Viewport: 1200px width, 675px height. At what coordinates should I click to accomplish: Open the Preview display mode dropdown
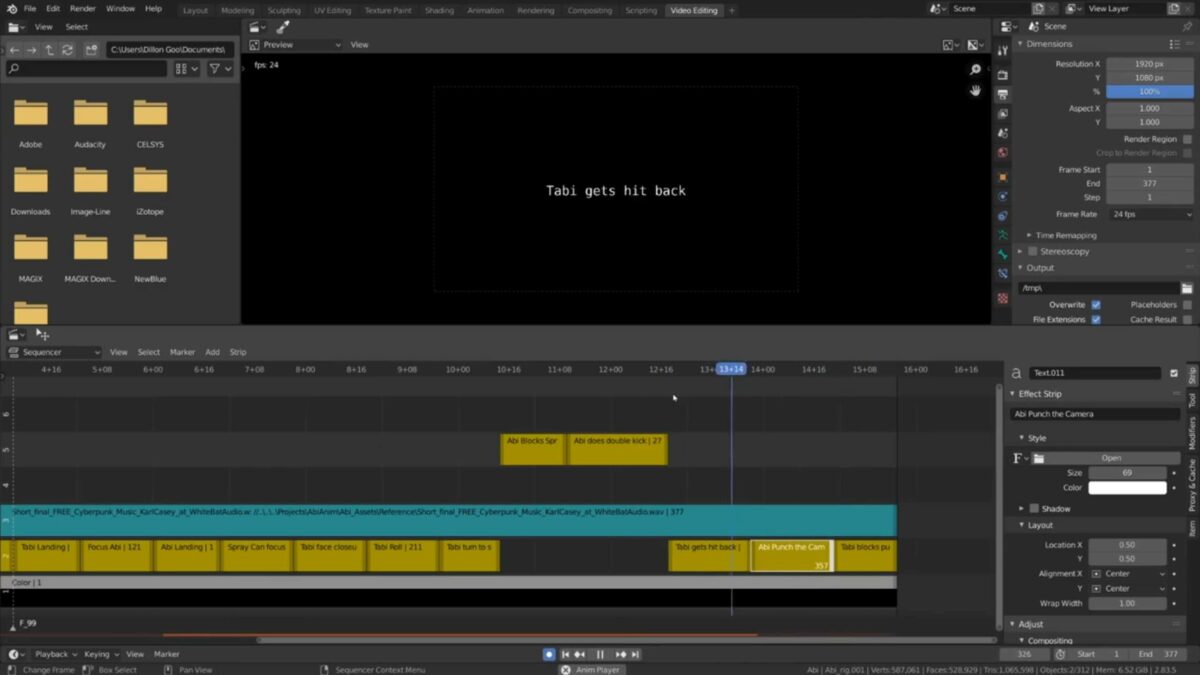(x=295, y=44)
